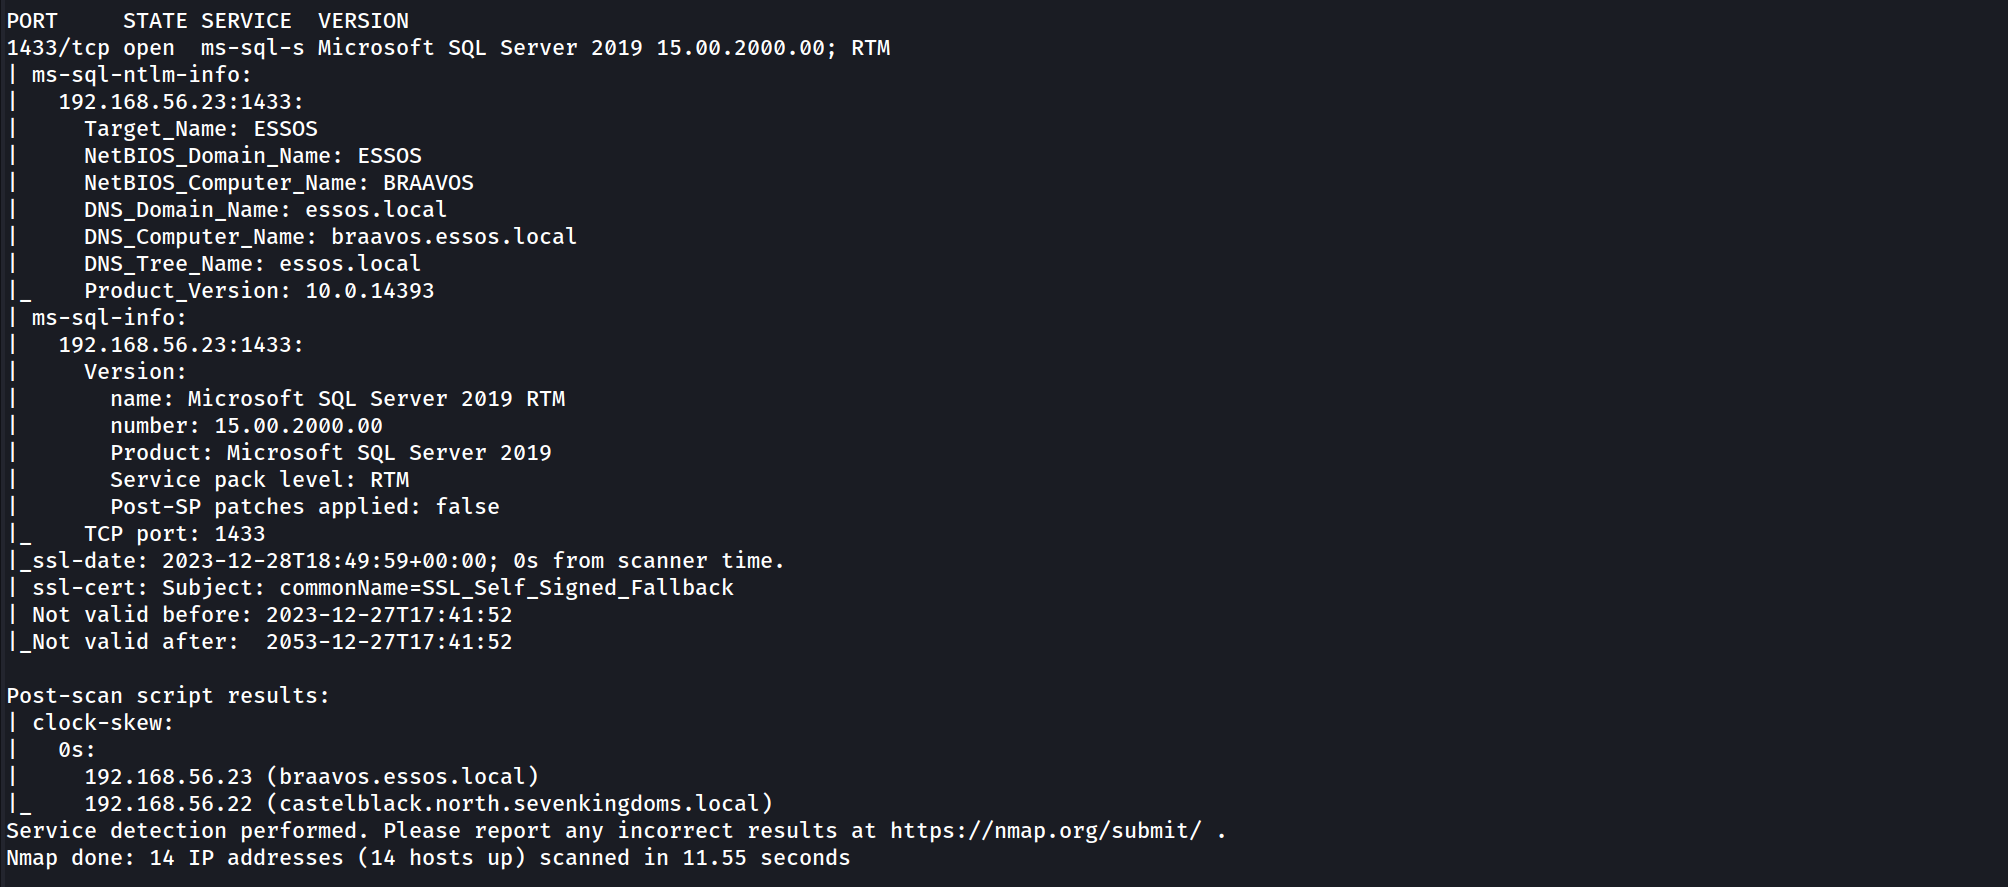Click the Post-SP patches applied false value
The image size is (2008, 887).
point(467,507)
